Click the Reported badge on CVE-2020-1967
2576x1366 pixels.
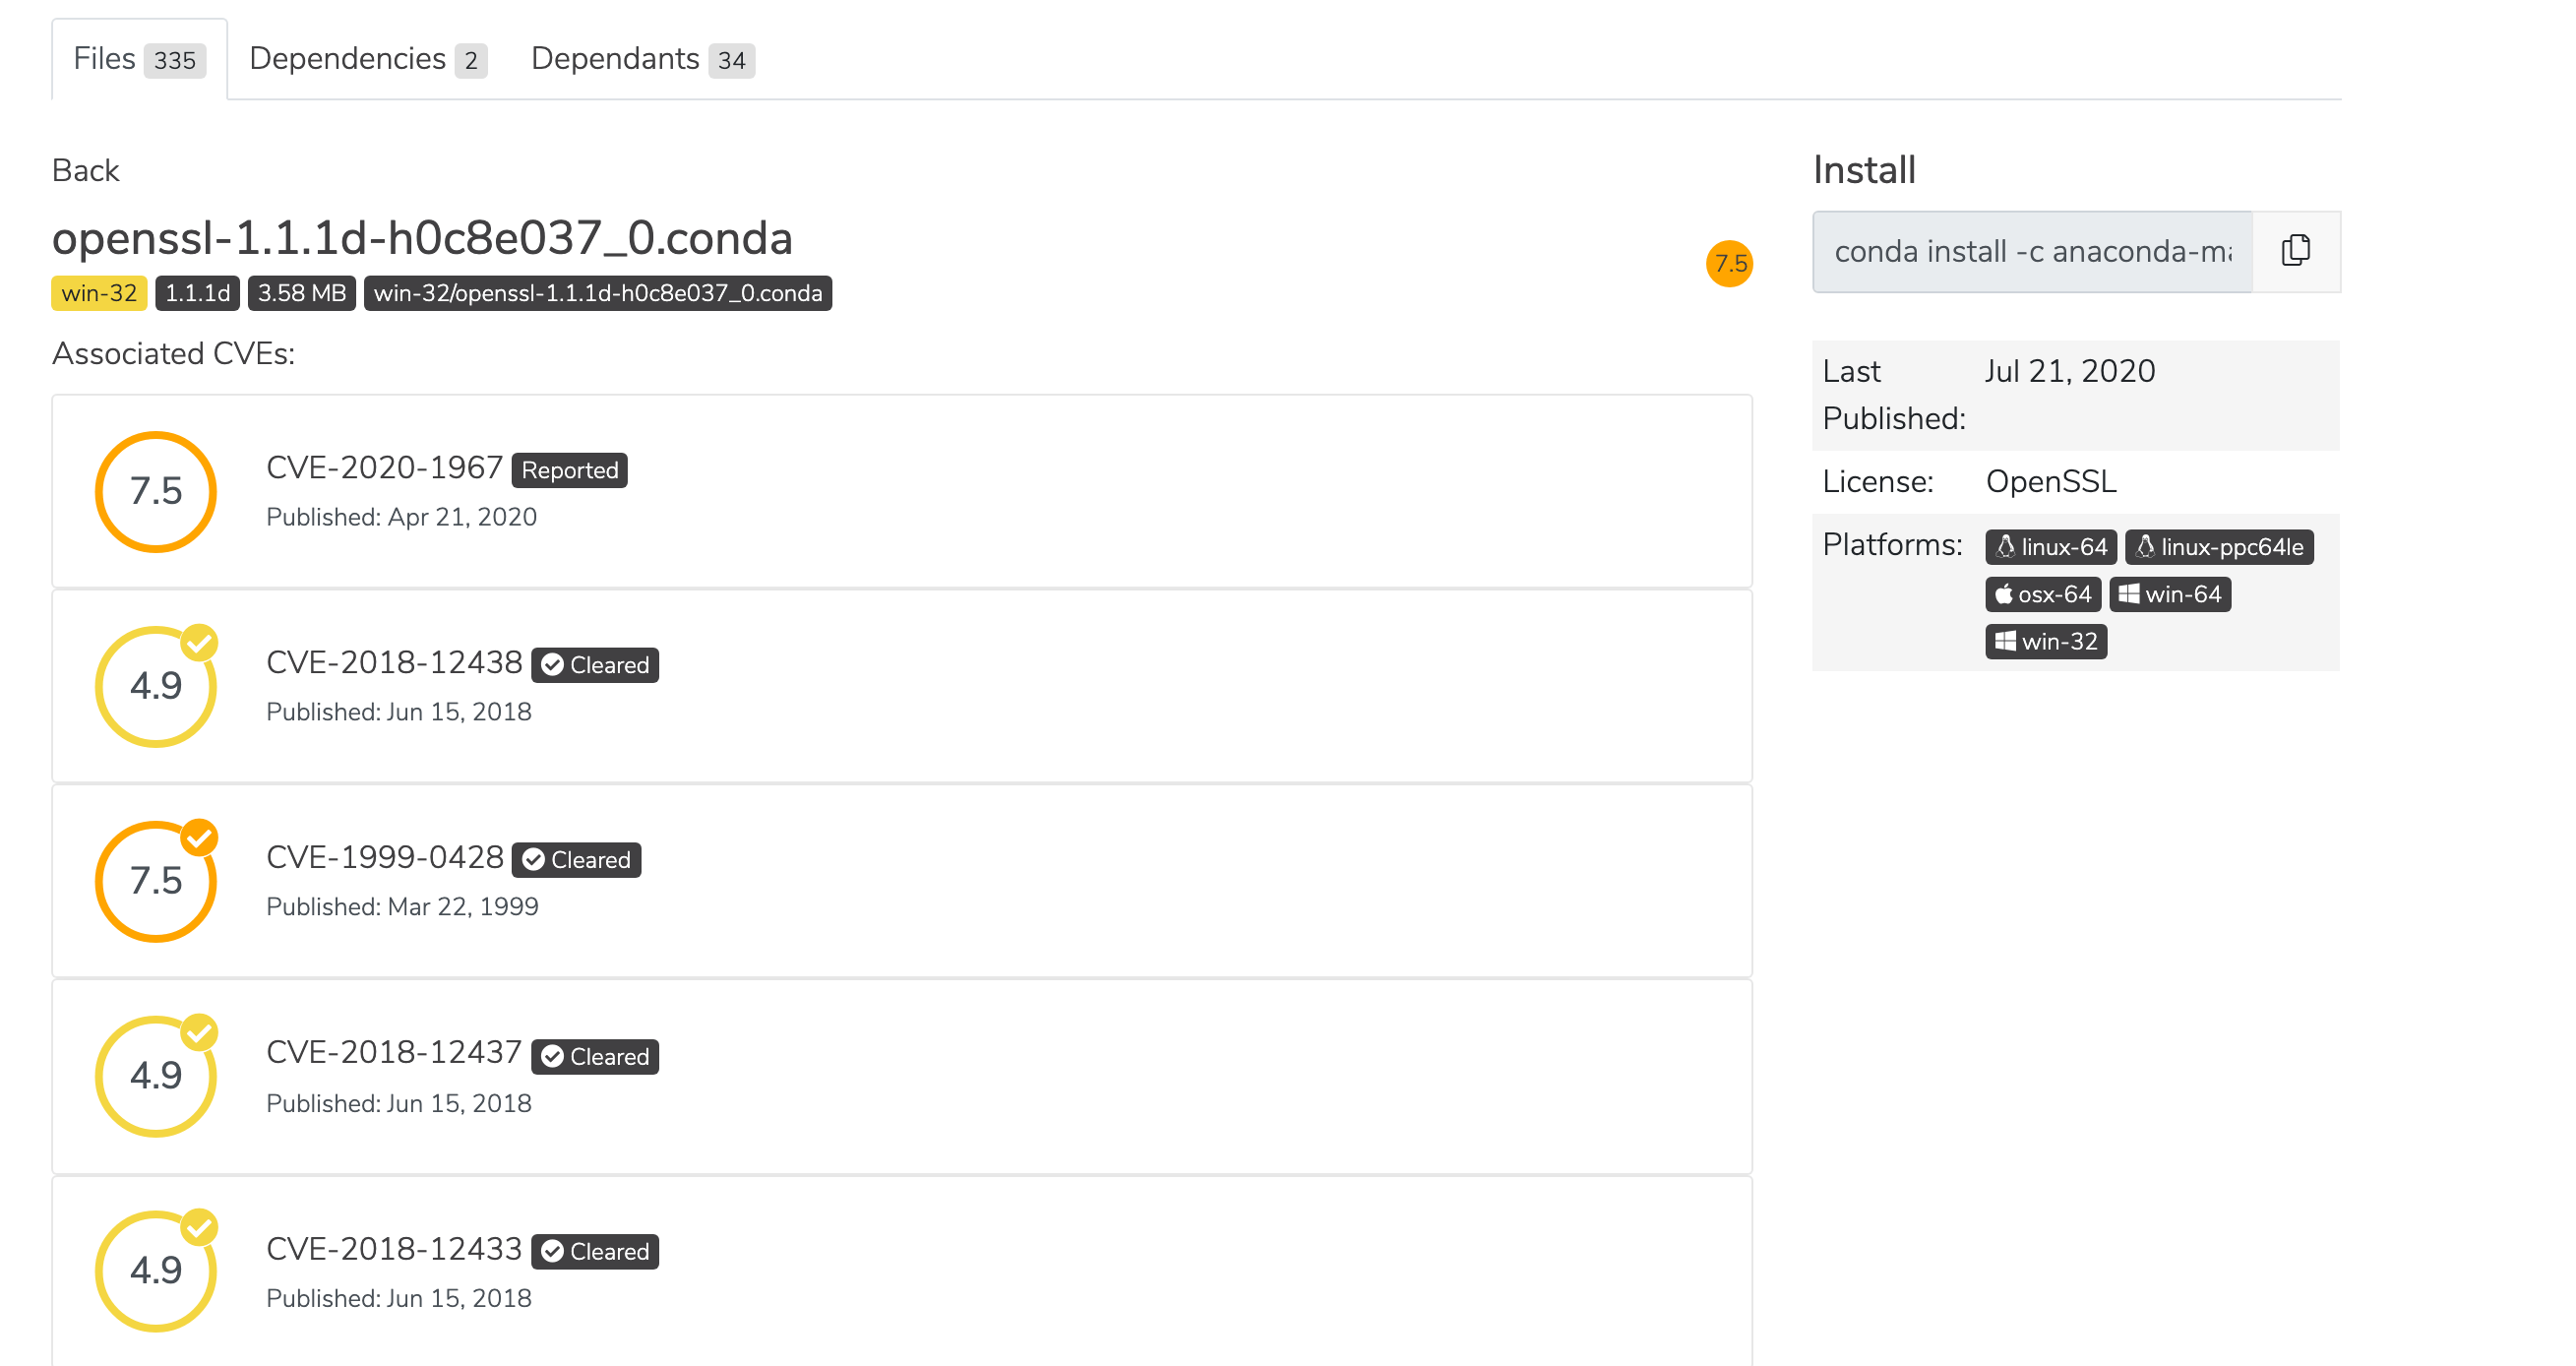569,470
